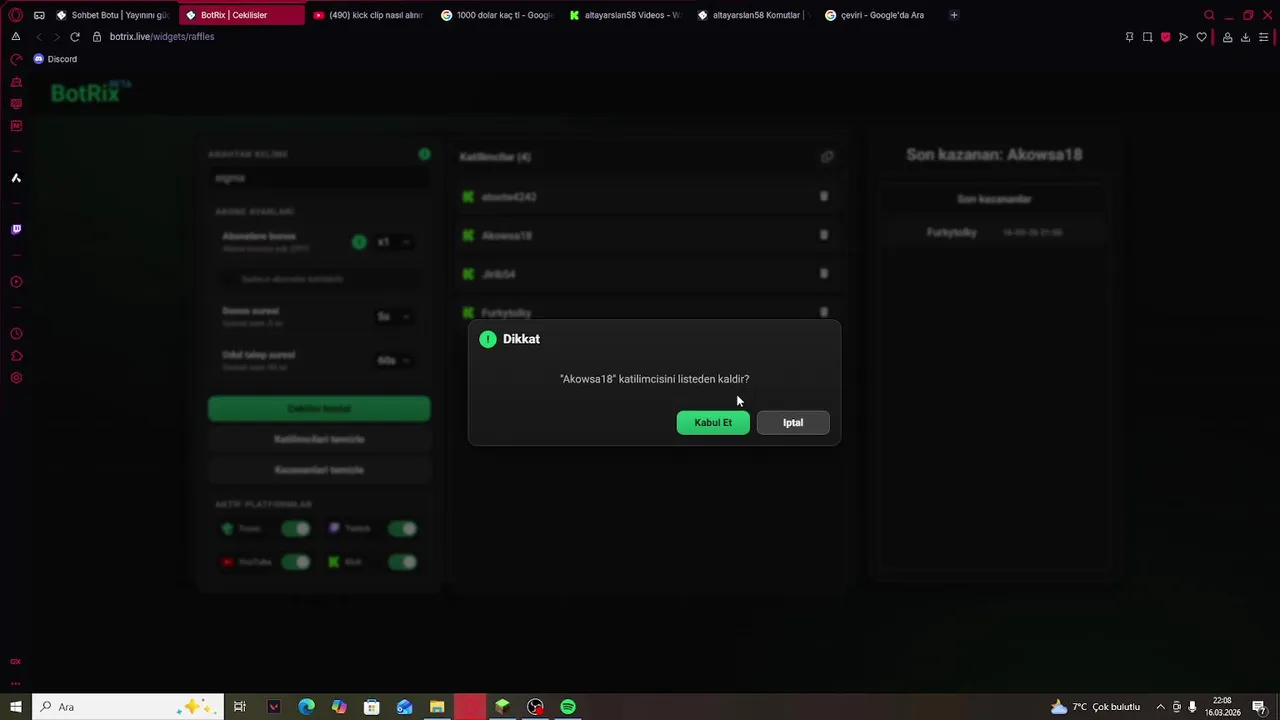Open History clock icon in sidebar

[15, 334]
